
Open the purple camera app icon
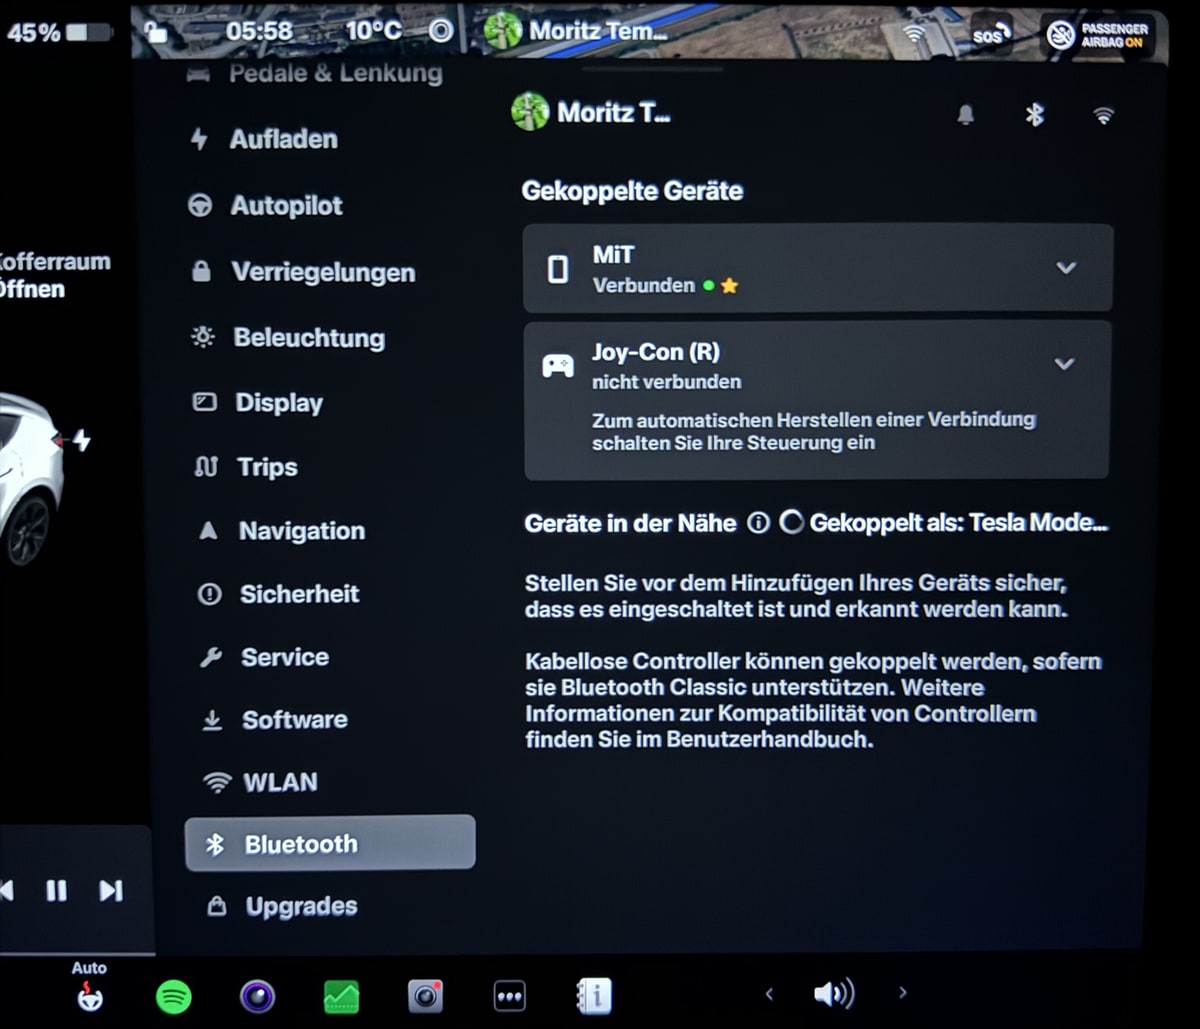(x=258, y=996)
